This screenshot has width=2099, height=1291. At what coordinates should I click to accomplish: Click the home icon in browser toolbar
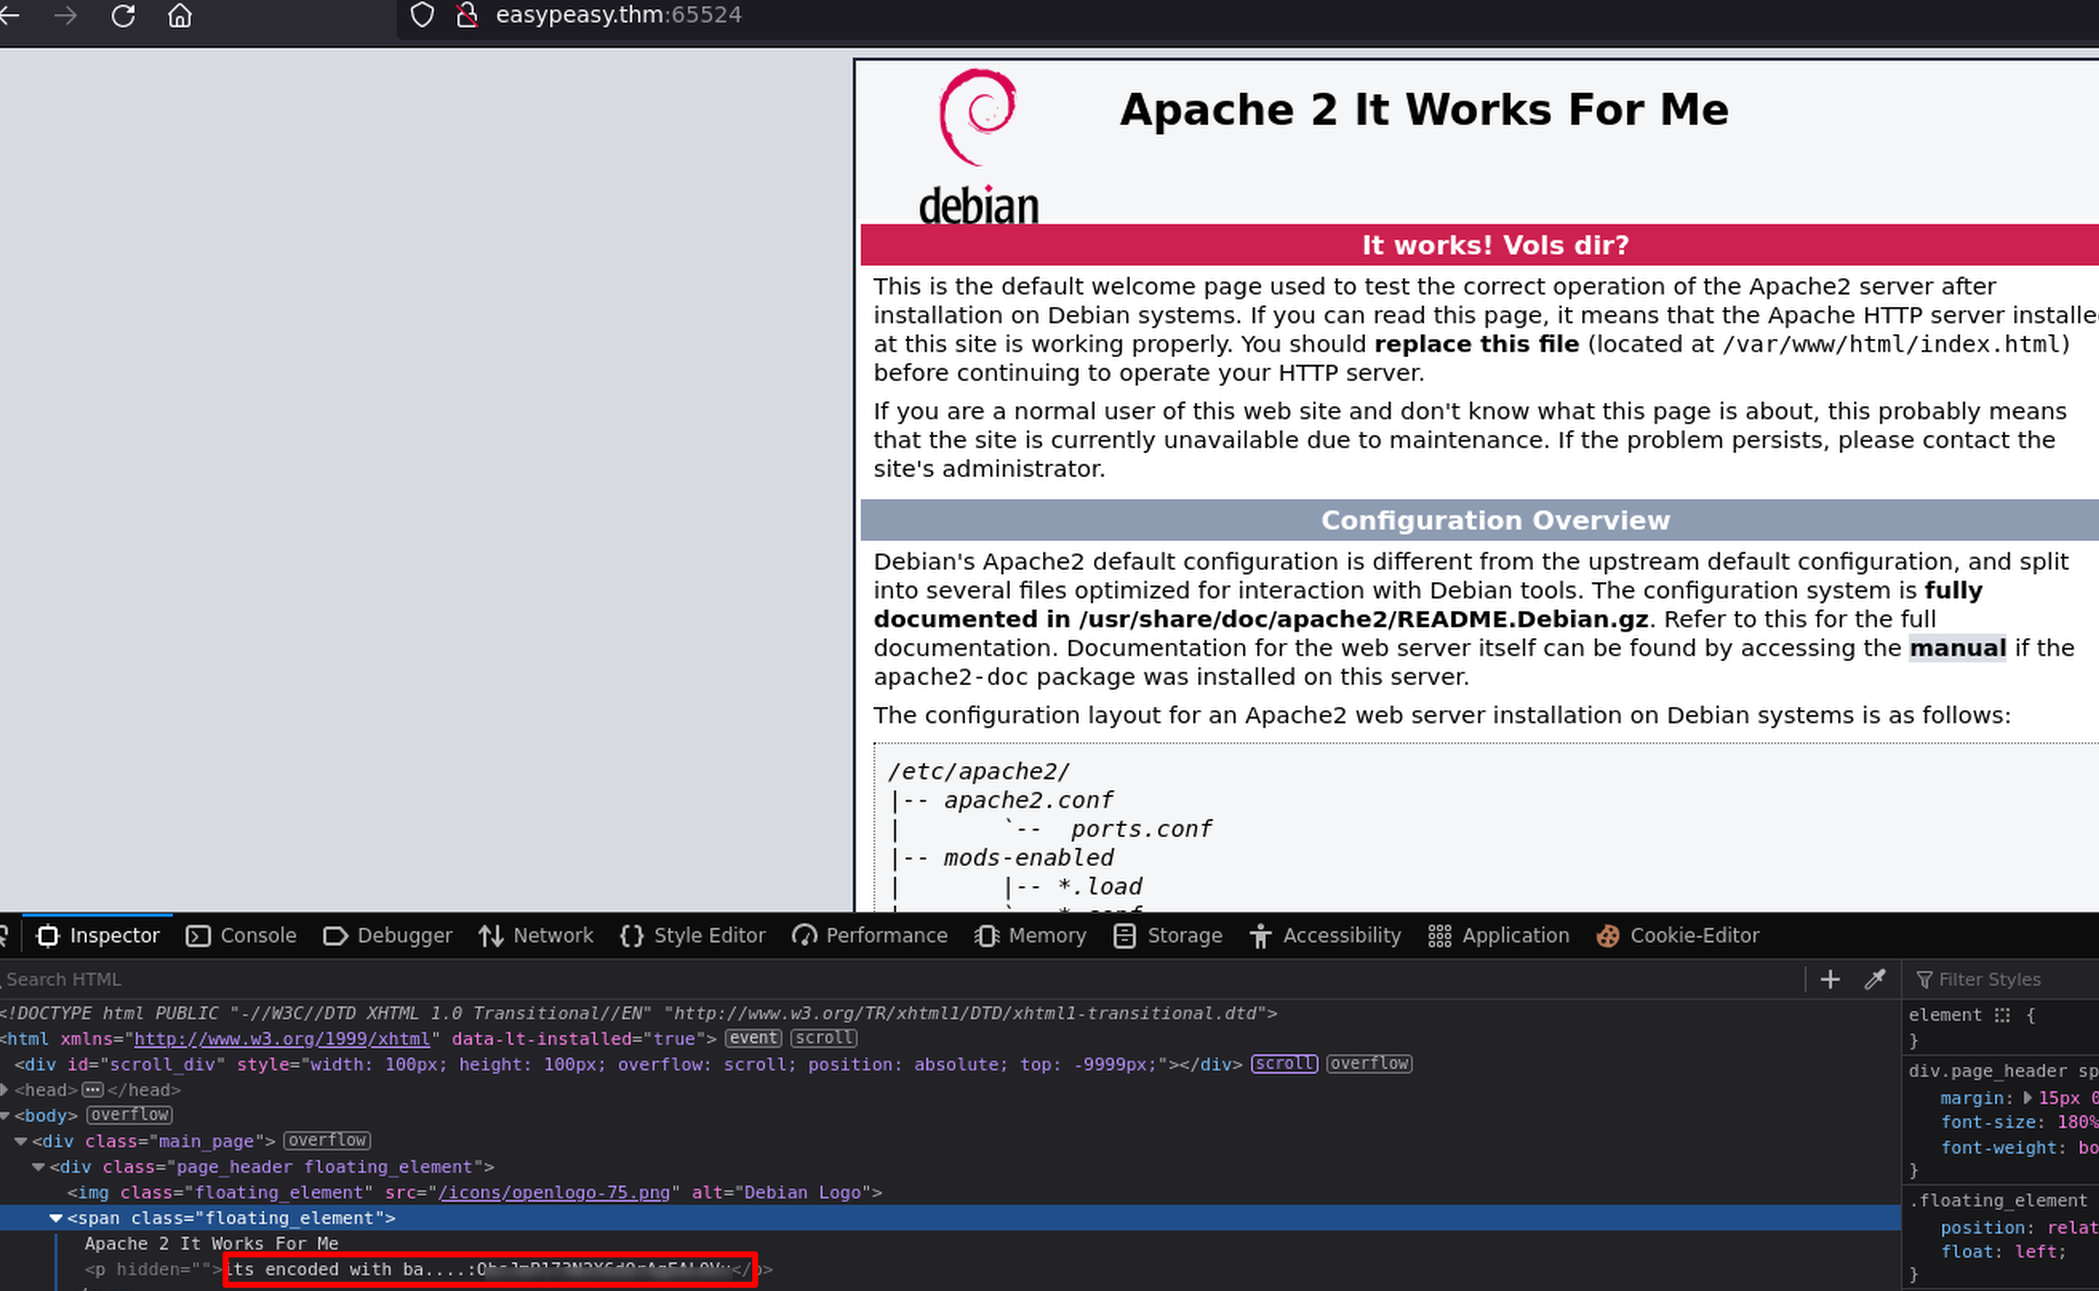point(180,16)
